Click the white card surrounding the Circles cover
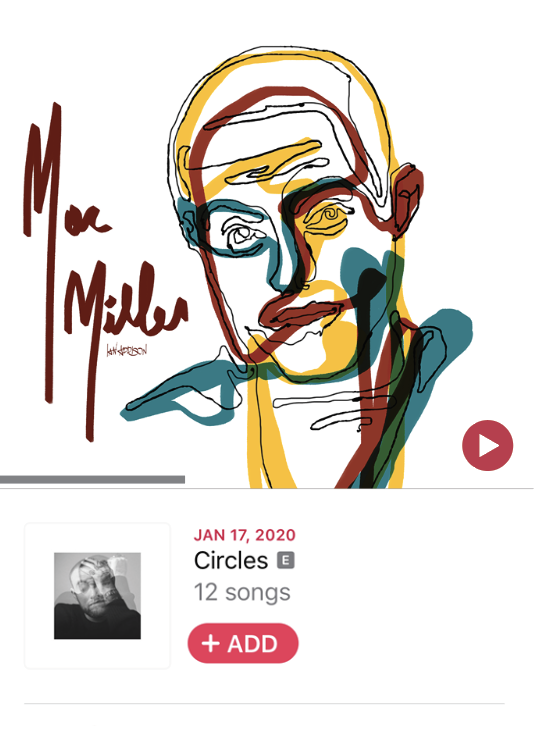 click(x=97, y=596)
